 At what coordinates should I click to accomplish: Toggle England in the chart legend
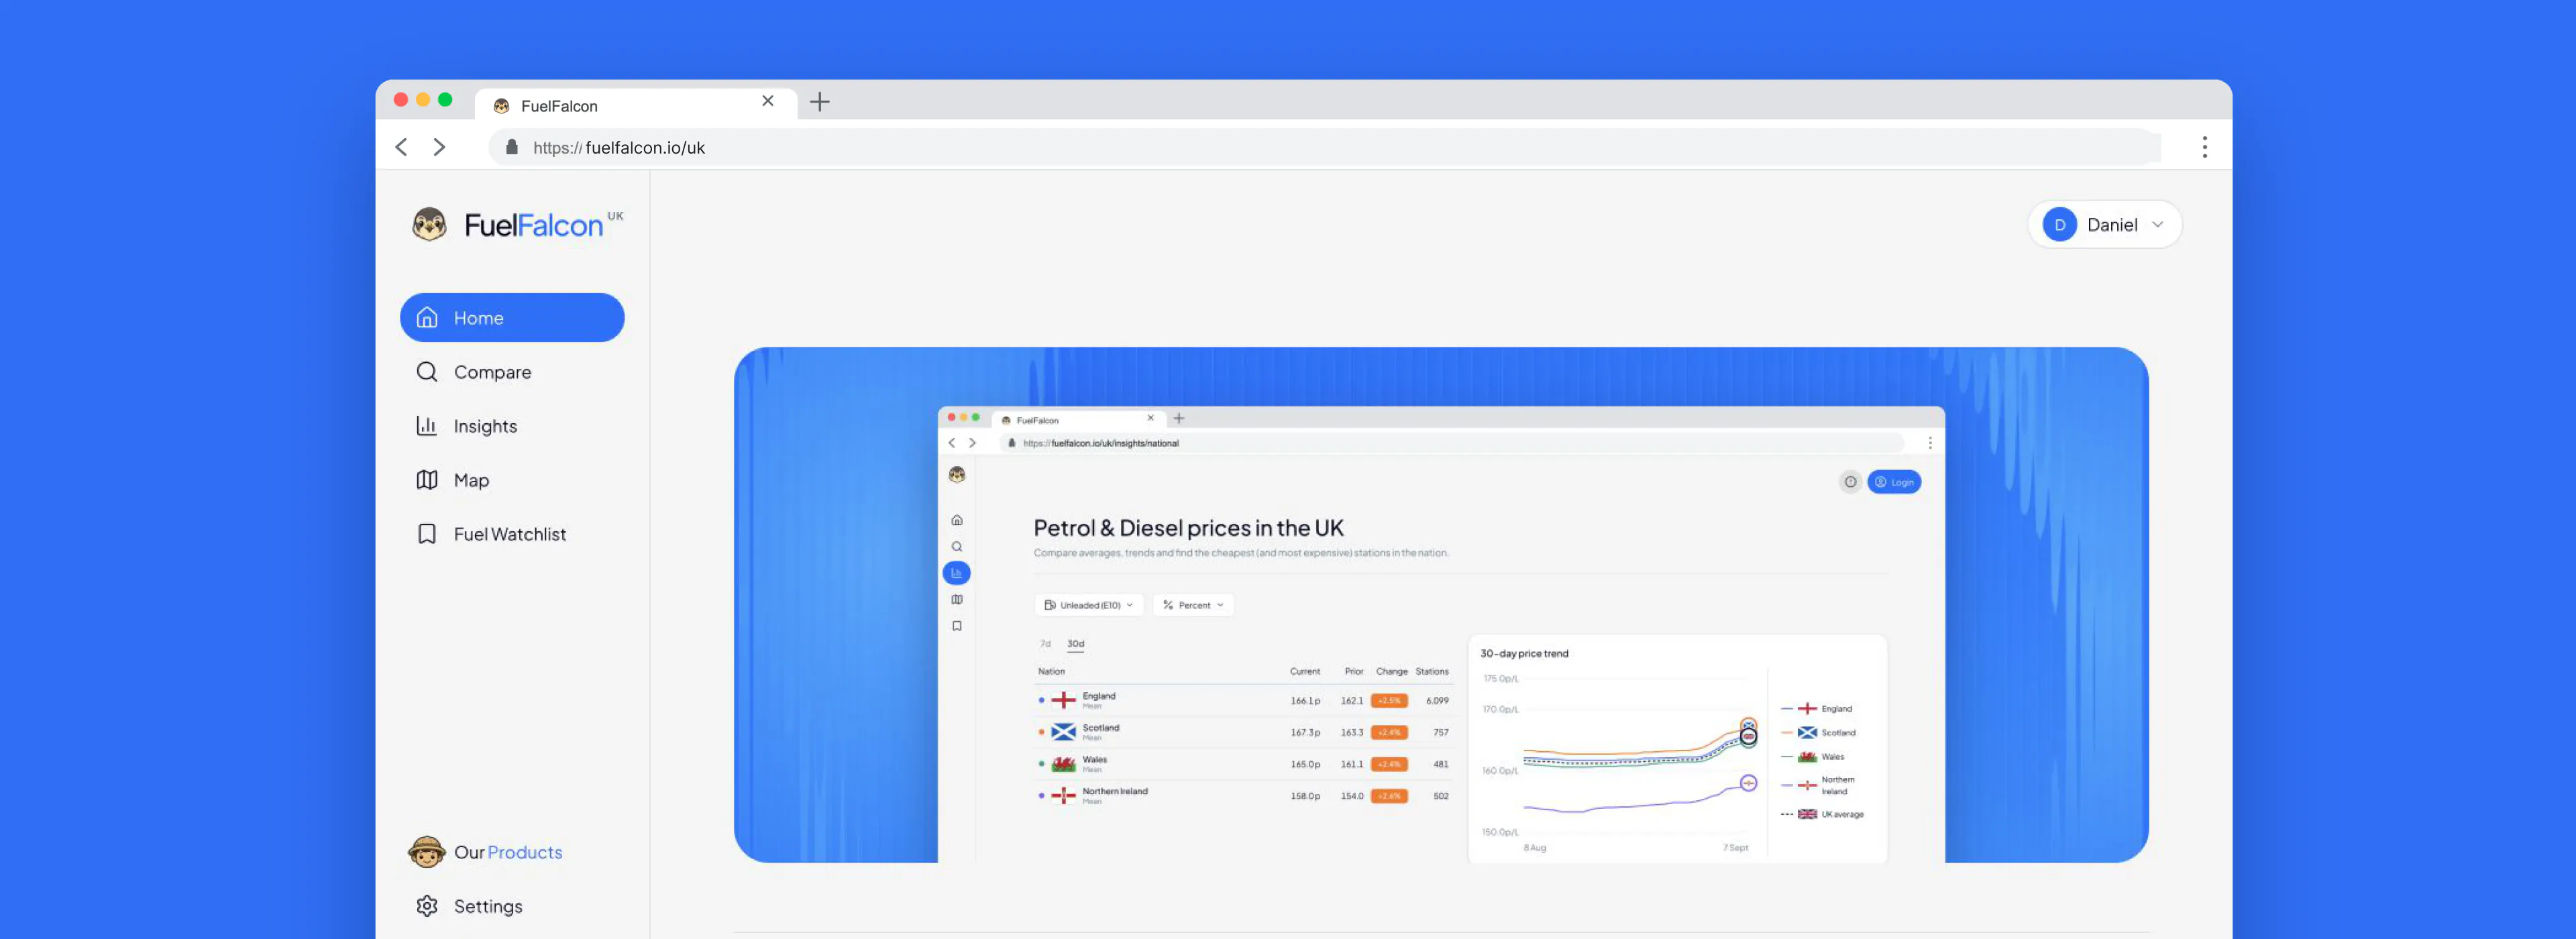[x=1817, y=709]
